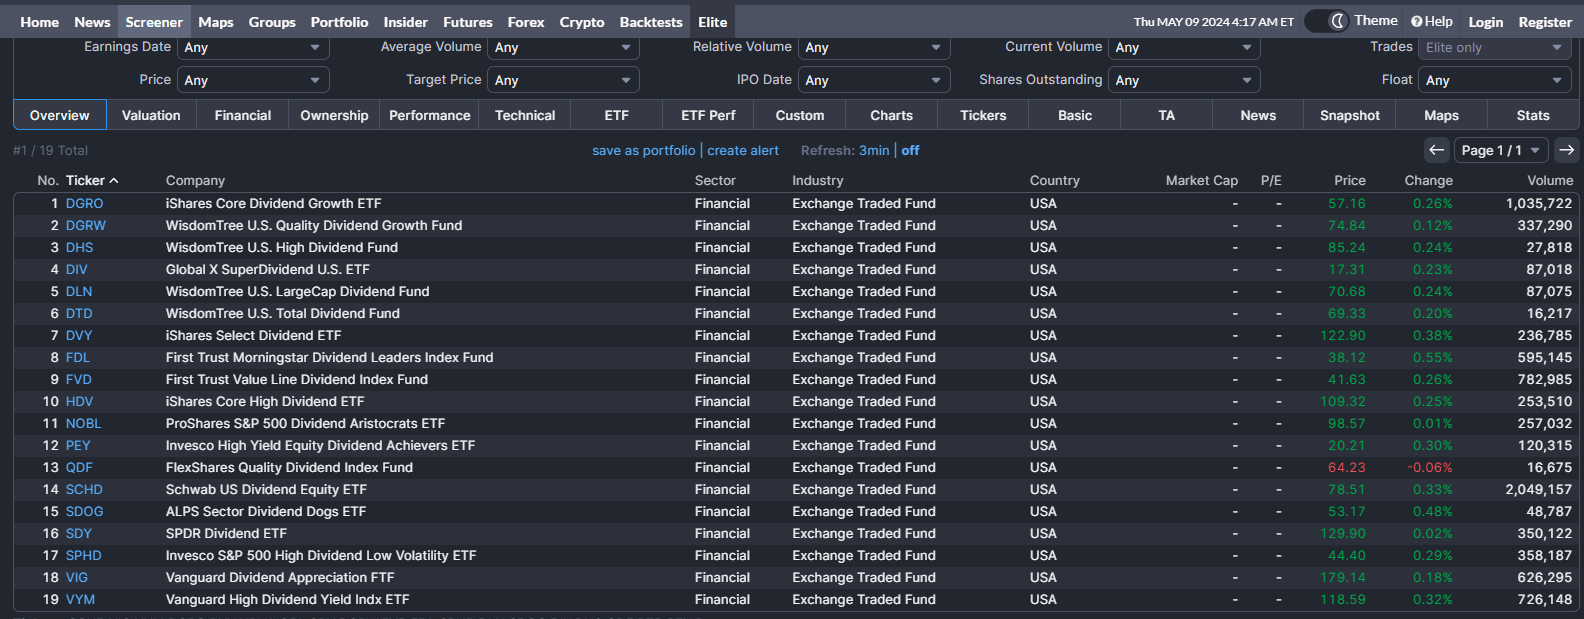The image size is (1584, 619).
Task: Select QDF change value -0.06%
Action: point(1430,467)
